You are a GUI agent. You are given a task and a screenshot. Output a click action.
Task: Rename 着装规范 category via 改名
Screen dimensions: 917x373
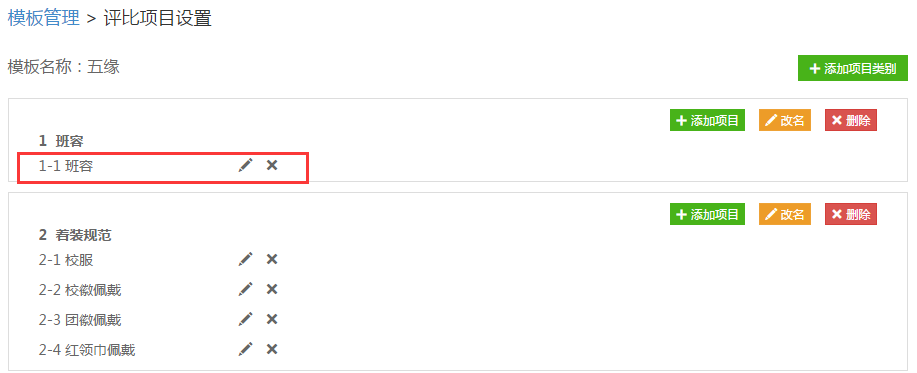click(x=785, y=214)
